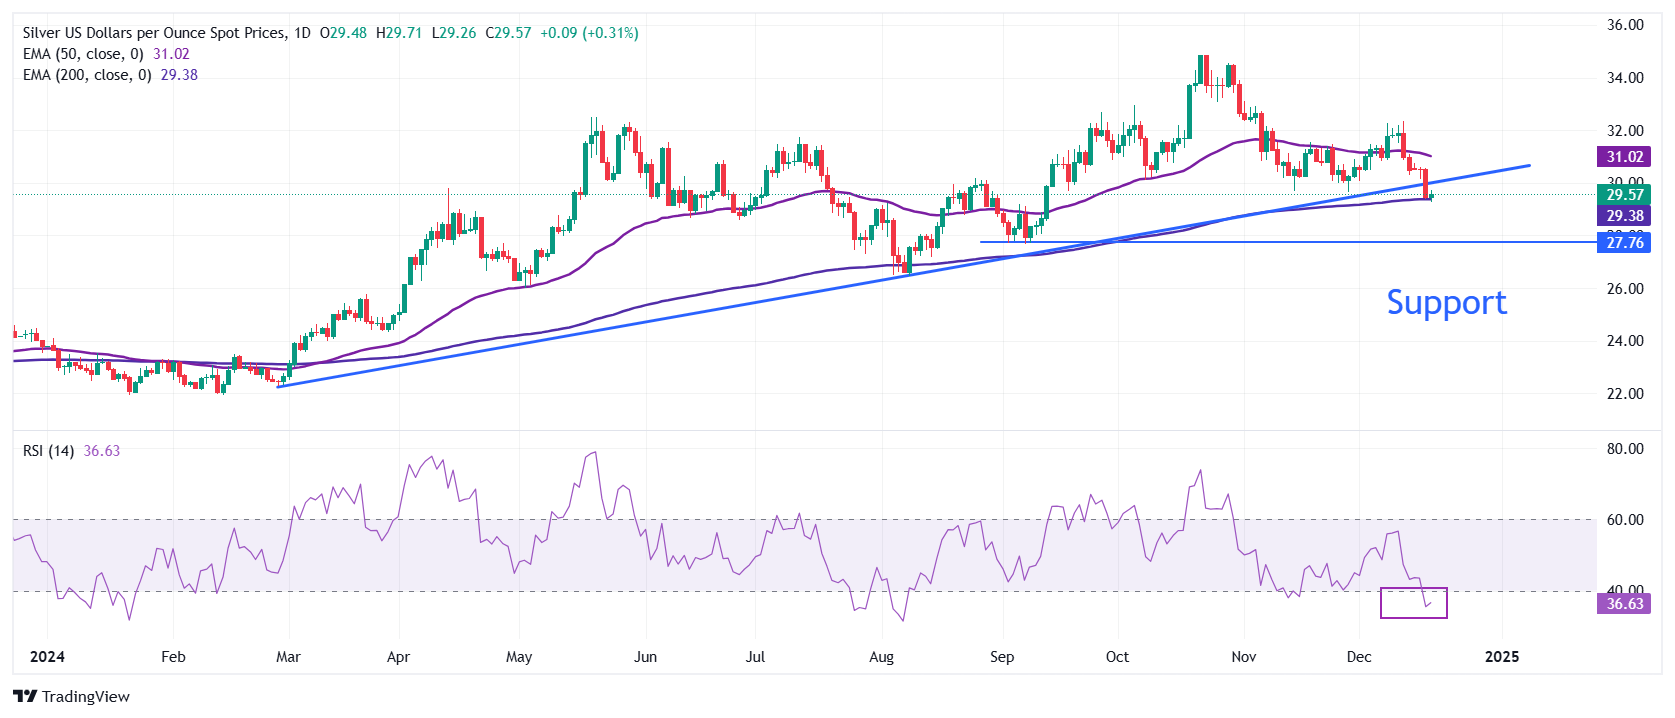1675x718 pixels.
Task: Click the 60.00 level on the RSI axis
Action: [x=1625, y=520]
